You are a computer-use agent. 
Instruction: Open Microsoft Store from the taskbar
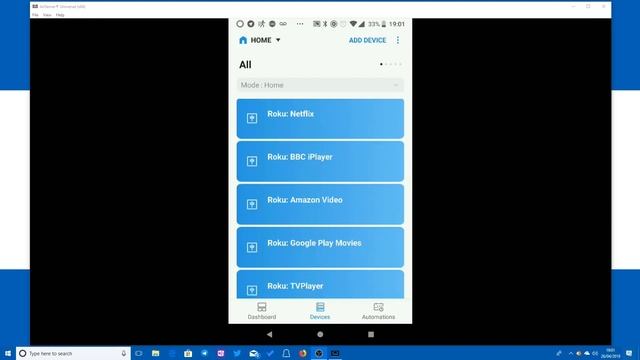click(188, 353)
